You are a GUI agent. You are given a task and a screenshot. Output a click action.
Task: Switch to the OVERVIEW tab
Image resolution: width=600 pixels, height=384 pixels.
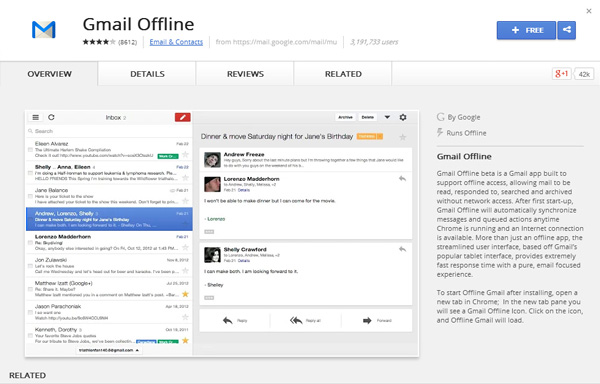[49, 74]
